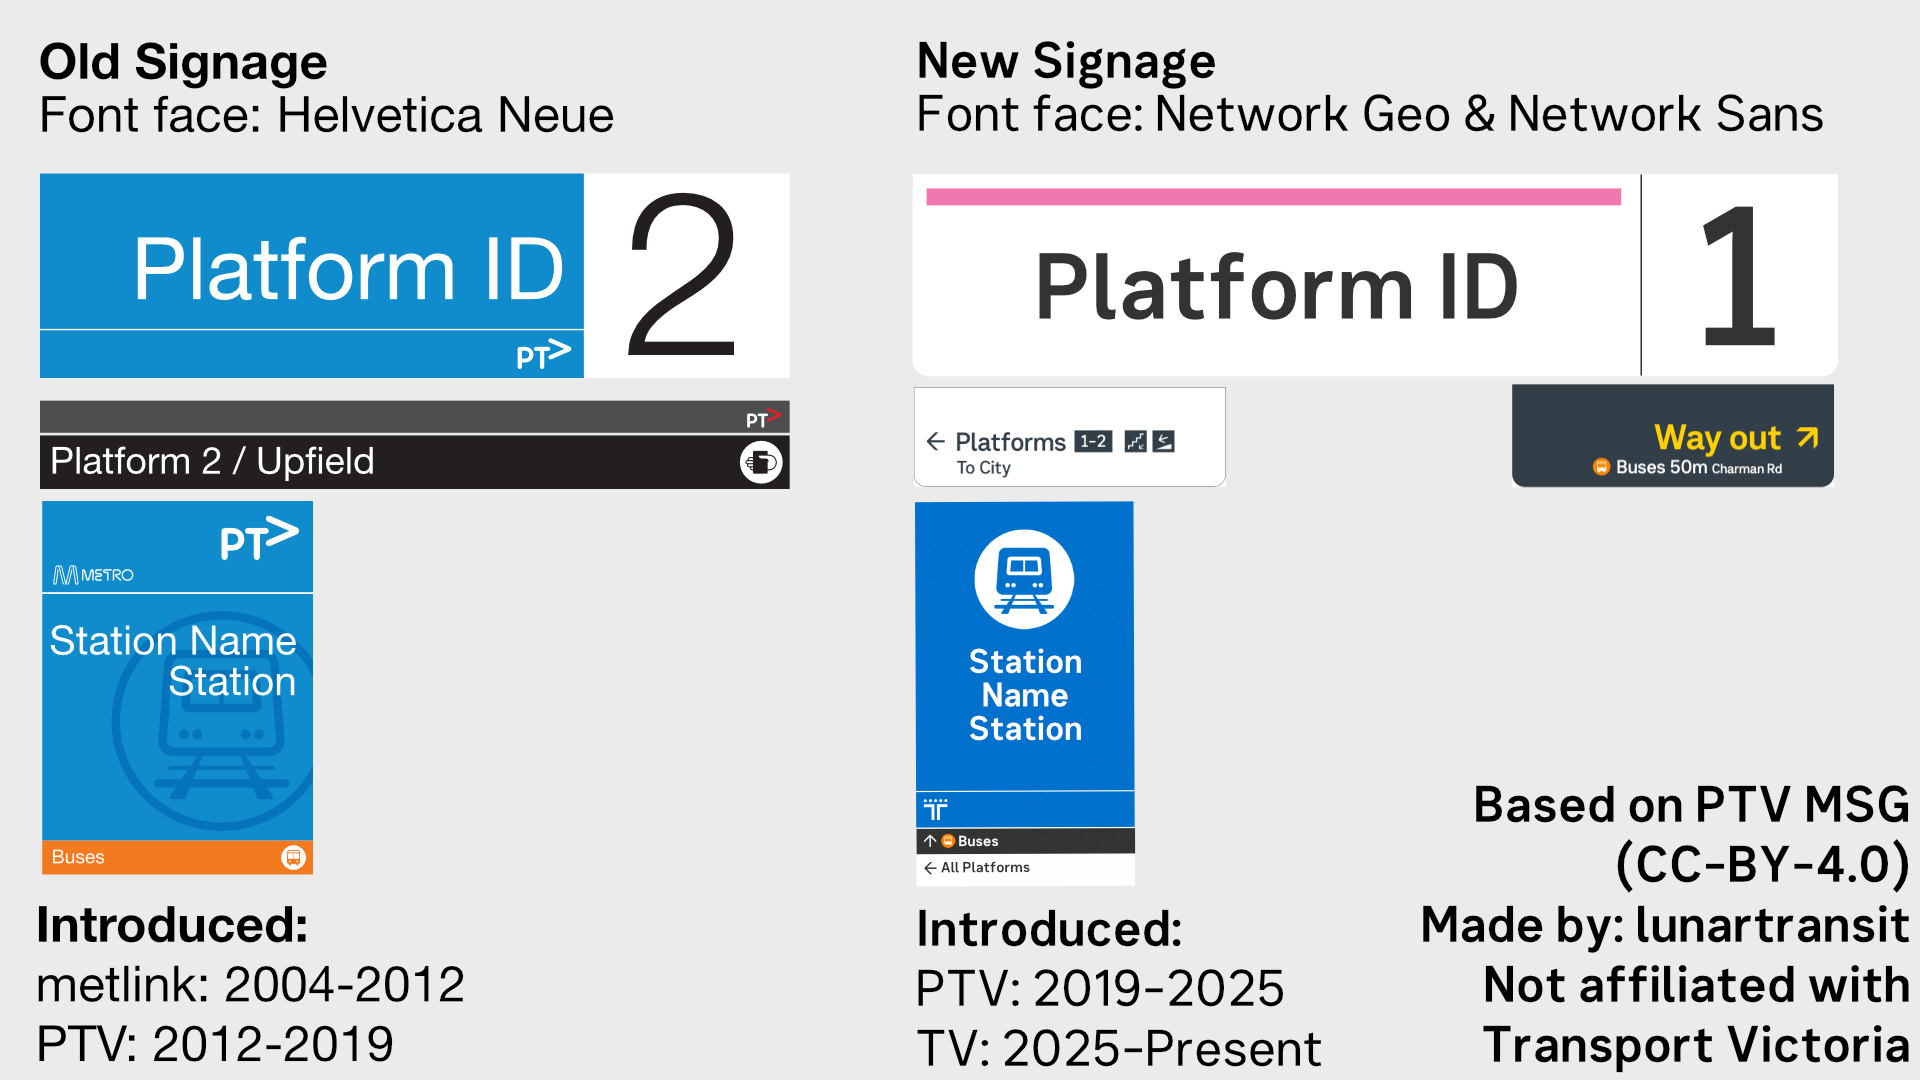Click the pink line stripe on new Platform ID
The height and width of the screenshot is (1080, 1920).
(1273, 197)
